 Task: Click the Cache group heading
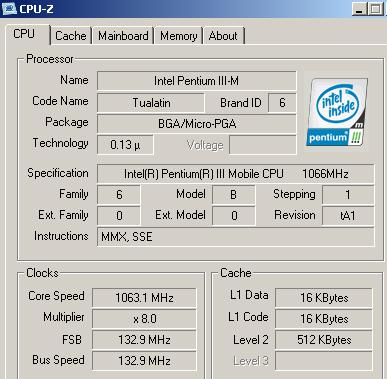coord(236,273)
